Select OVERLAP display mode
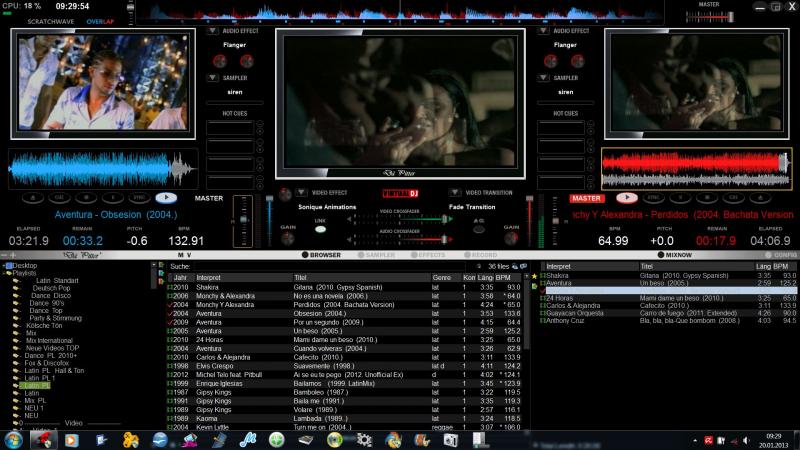This screenshot has width=800, height=450. (100, 22)
